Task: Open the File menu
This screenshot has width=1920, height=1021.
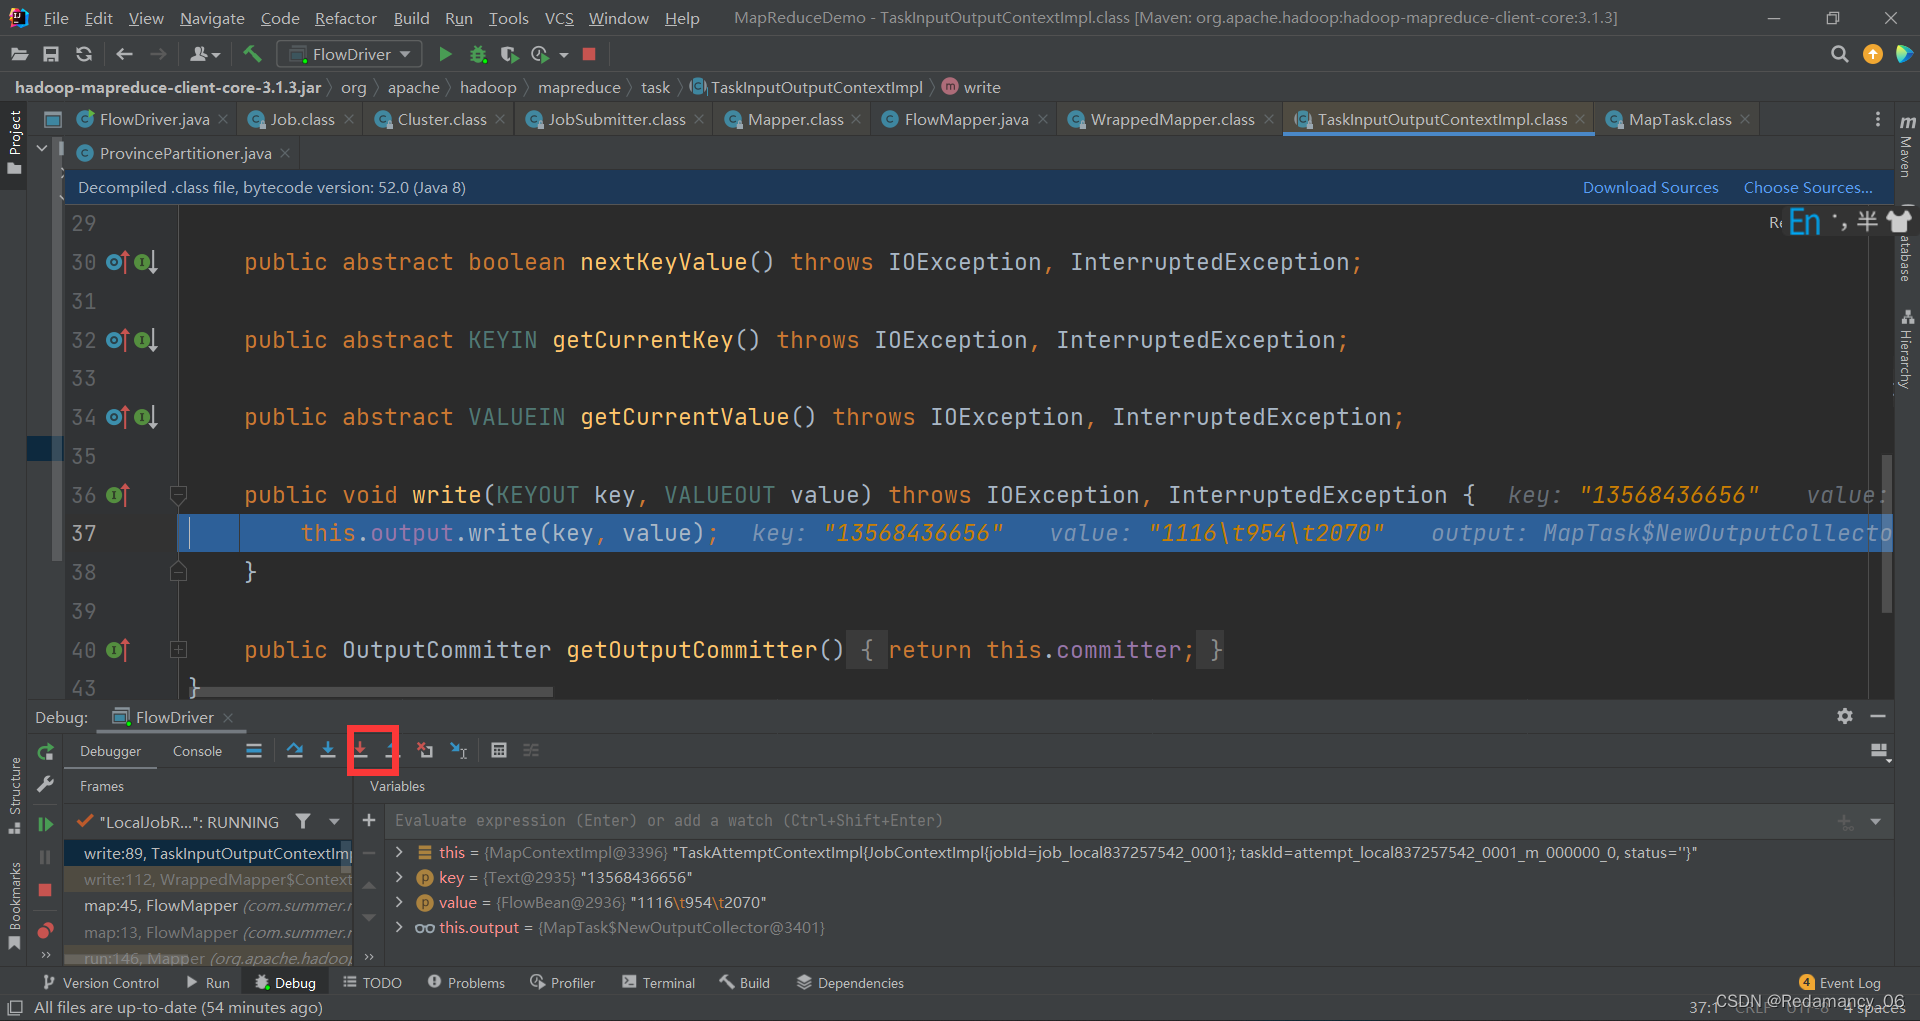Action: [56, 18]
